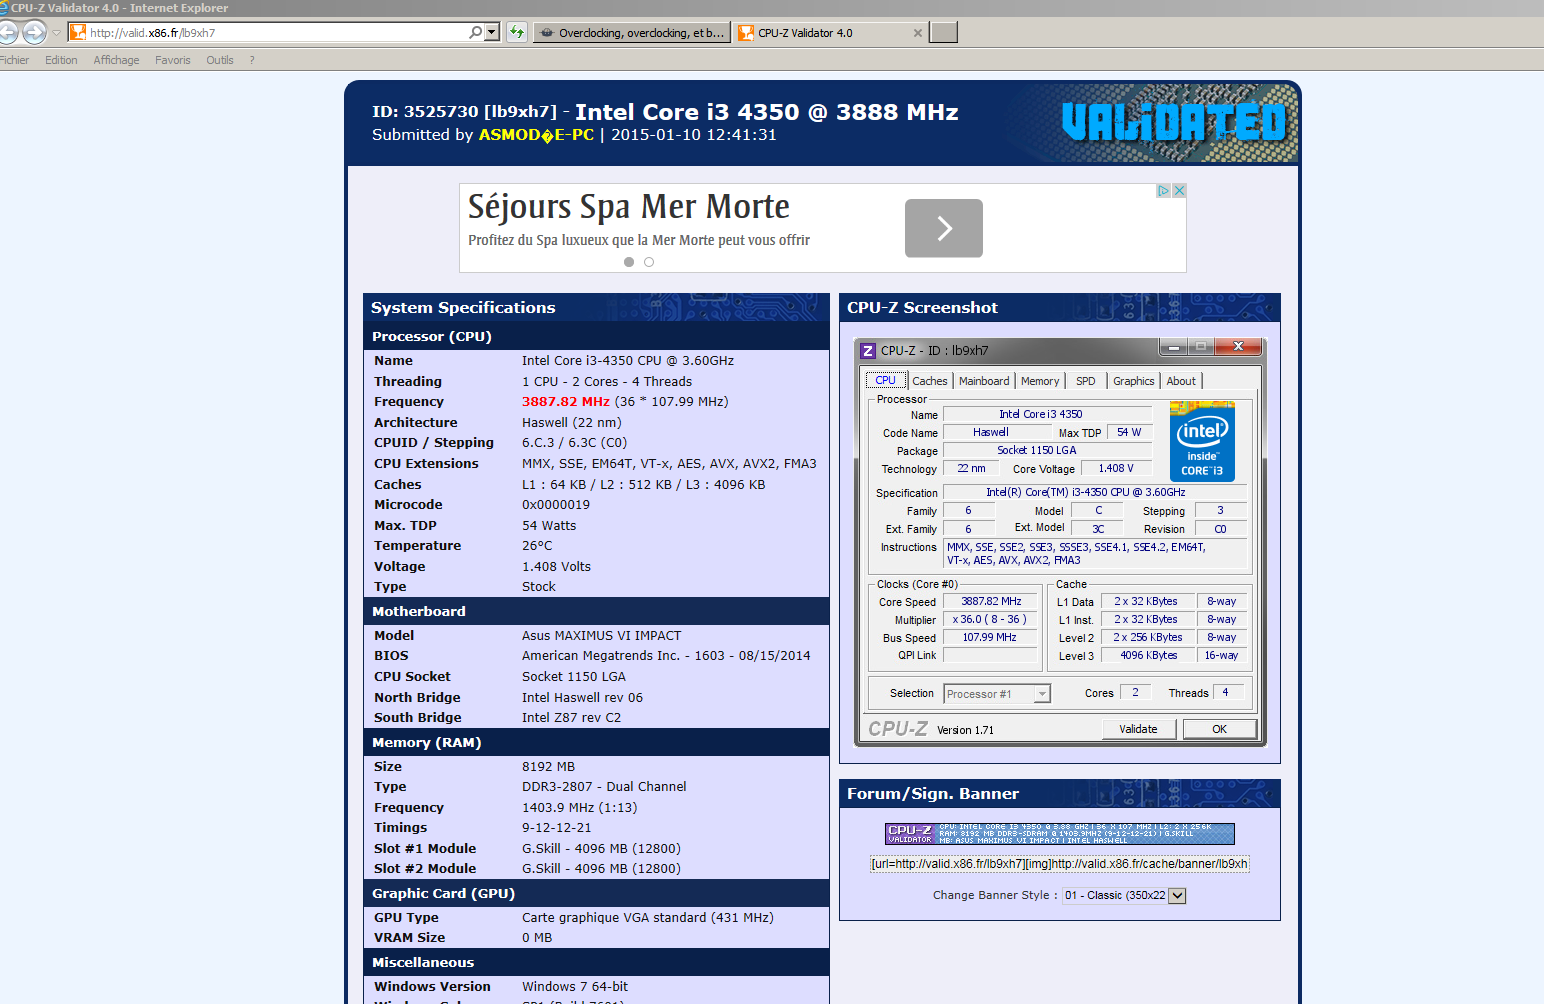Click the Core Speed 3887.82 MHz field
This screenshot has width=1544, height=1004.
pos(991,602)
